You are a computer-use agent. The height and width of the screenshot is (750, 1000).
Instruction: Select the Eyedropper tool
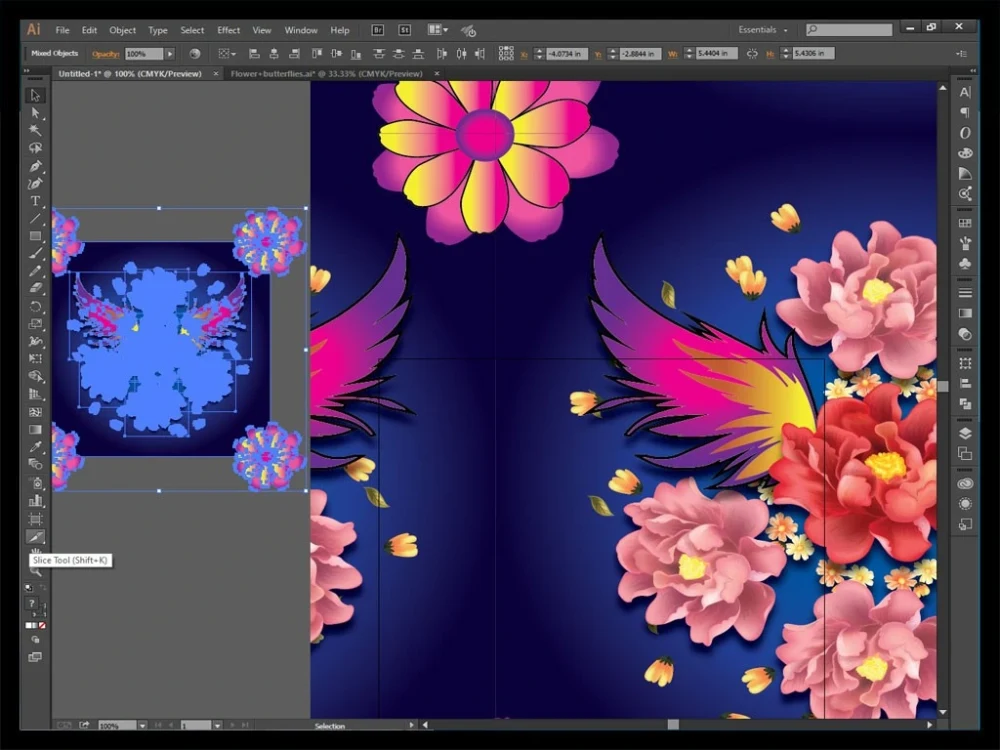pyautogui.click(x=35, y=446)
